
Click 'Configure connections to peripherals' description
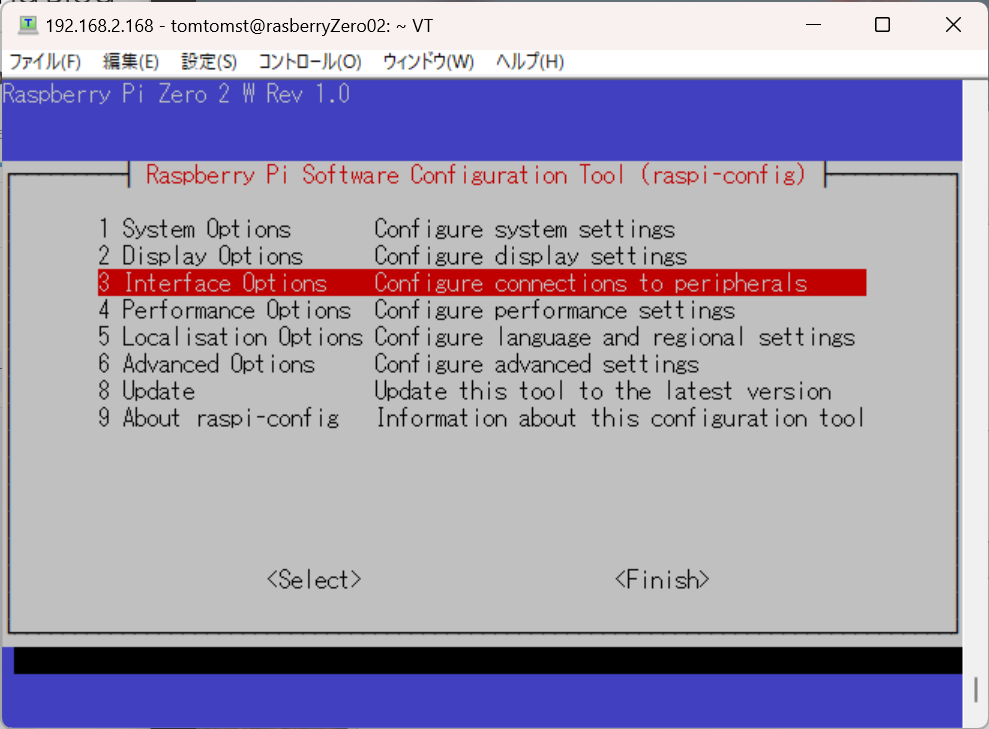(591, 283)
